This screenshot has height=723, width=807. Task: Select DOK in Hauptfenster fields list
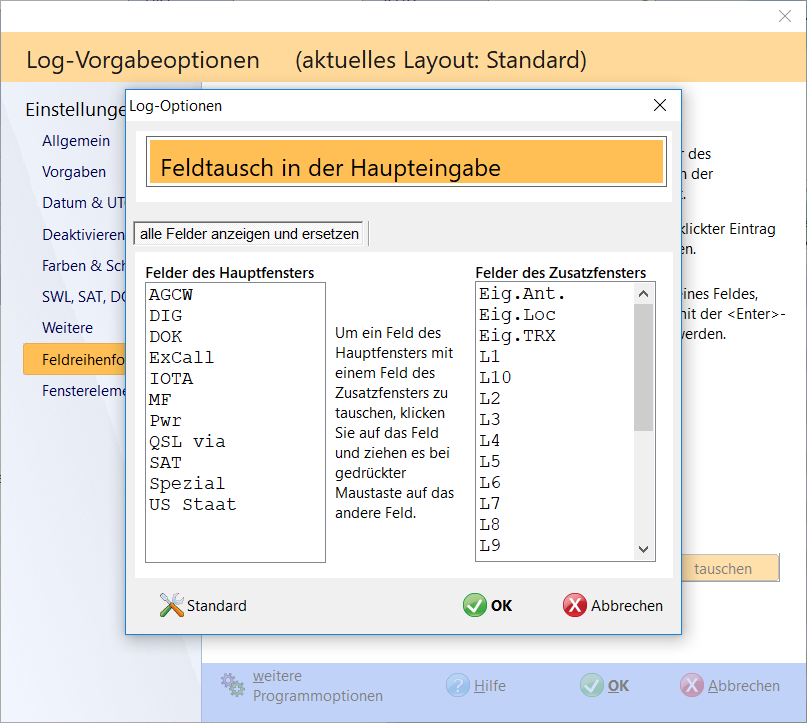(235, 337)
